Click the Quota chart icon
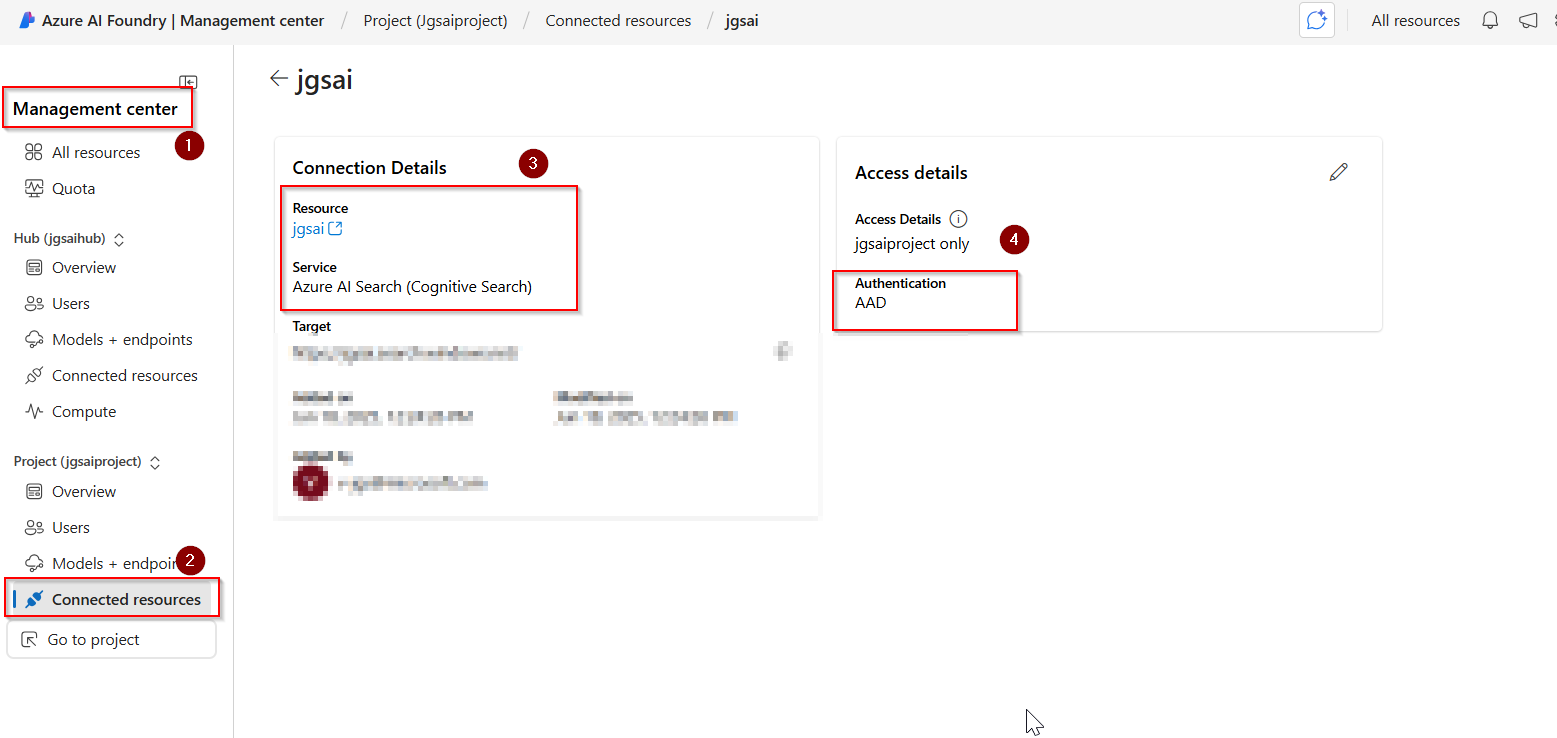 point(34,188)
